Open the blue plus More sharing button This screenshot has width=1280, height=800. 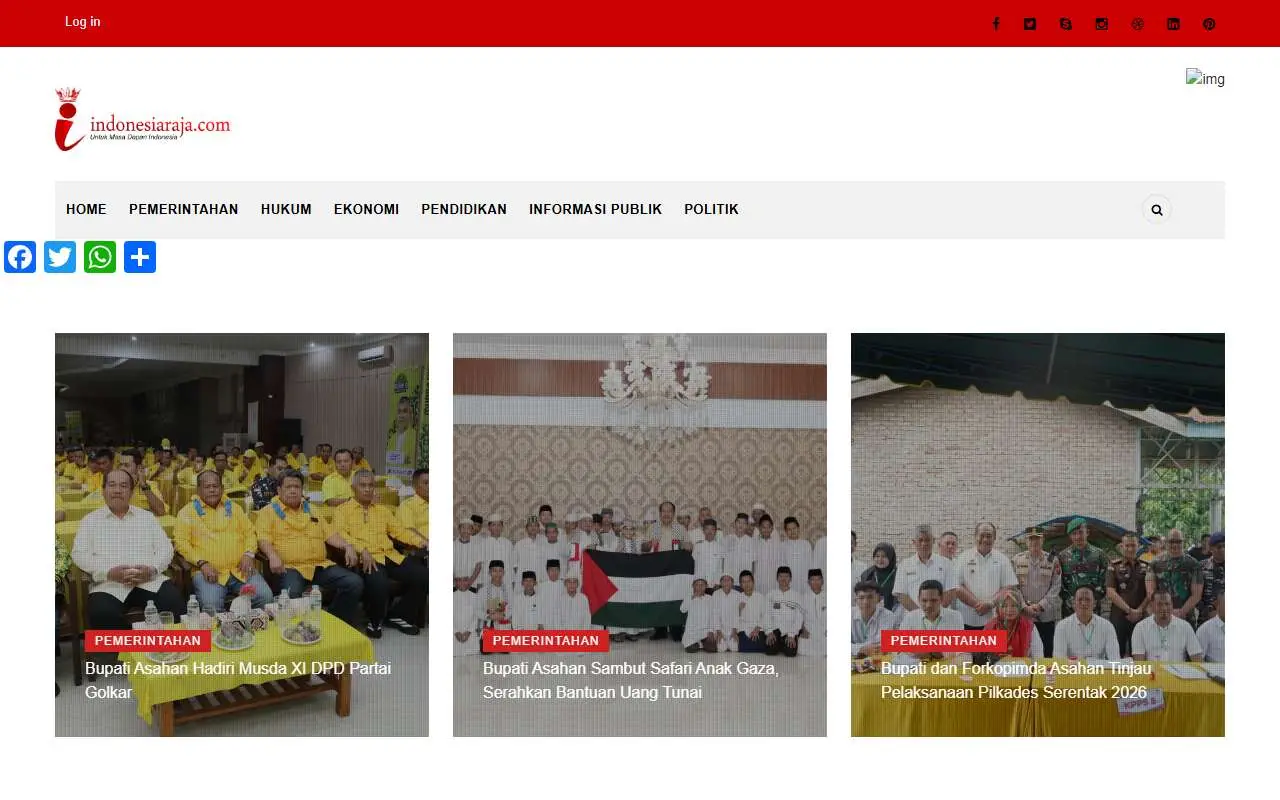pyautogui.click(x=140, y=257)
